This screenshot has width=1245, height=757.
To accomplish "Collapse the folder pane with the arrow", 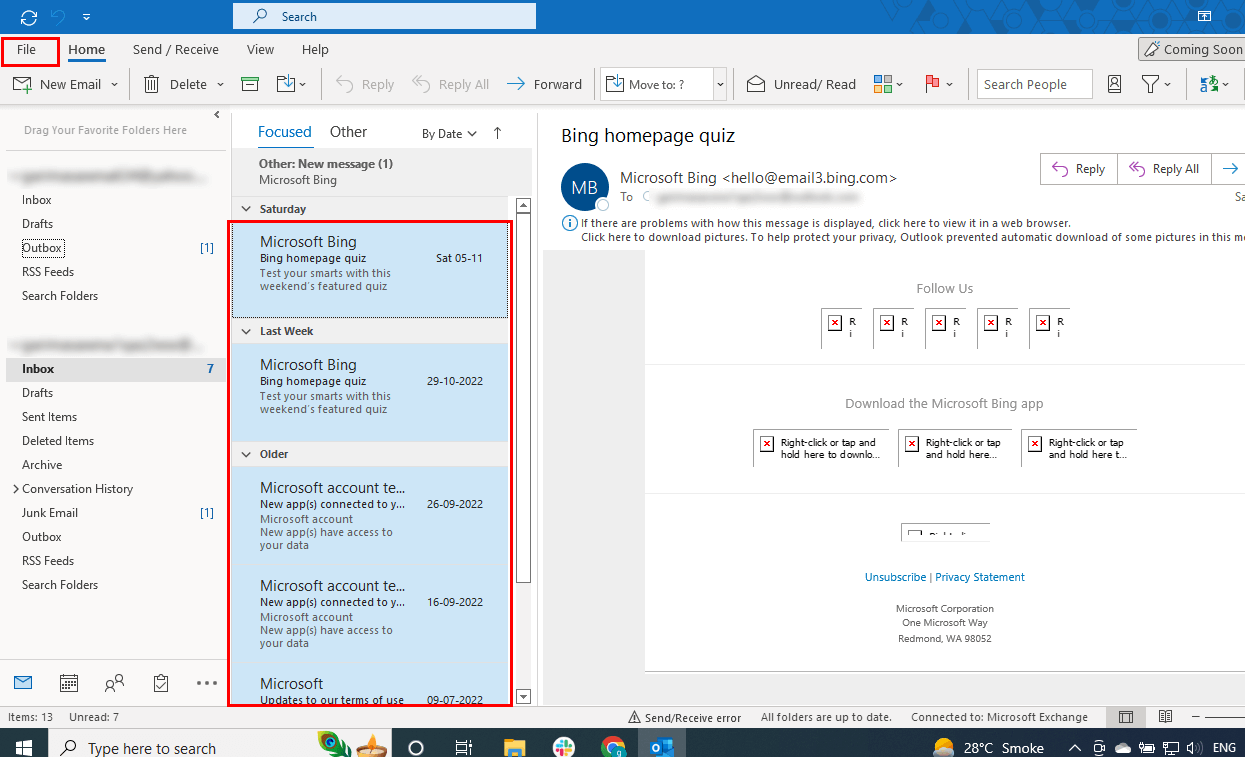I will pyautogui.click(x=217, y=115).
